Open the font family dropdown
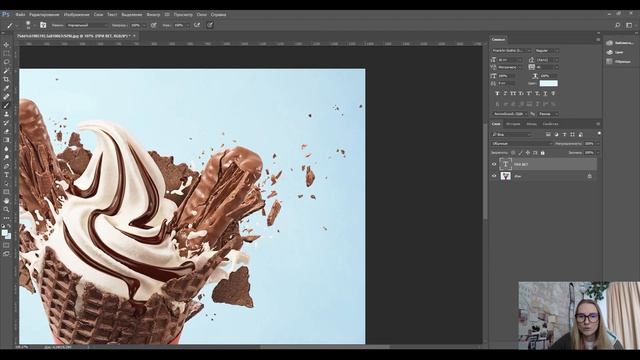The width and height of the screenshot is (640, 360). tap(511, 51)
